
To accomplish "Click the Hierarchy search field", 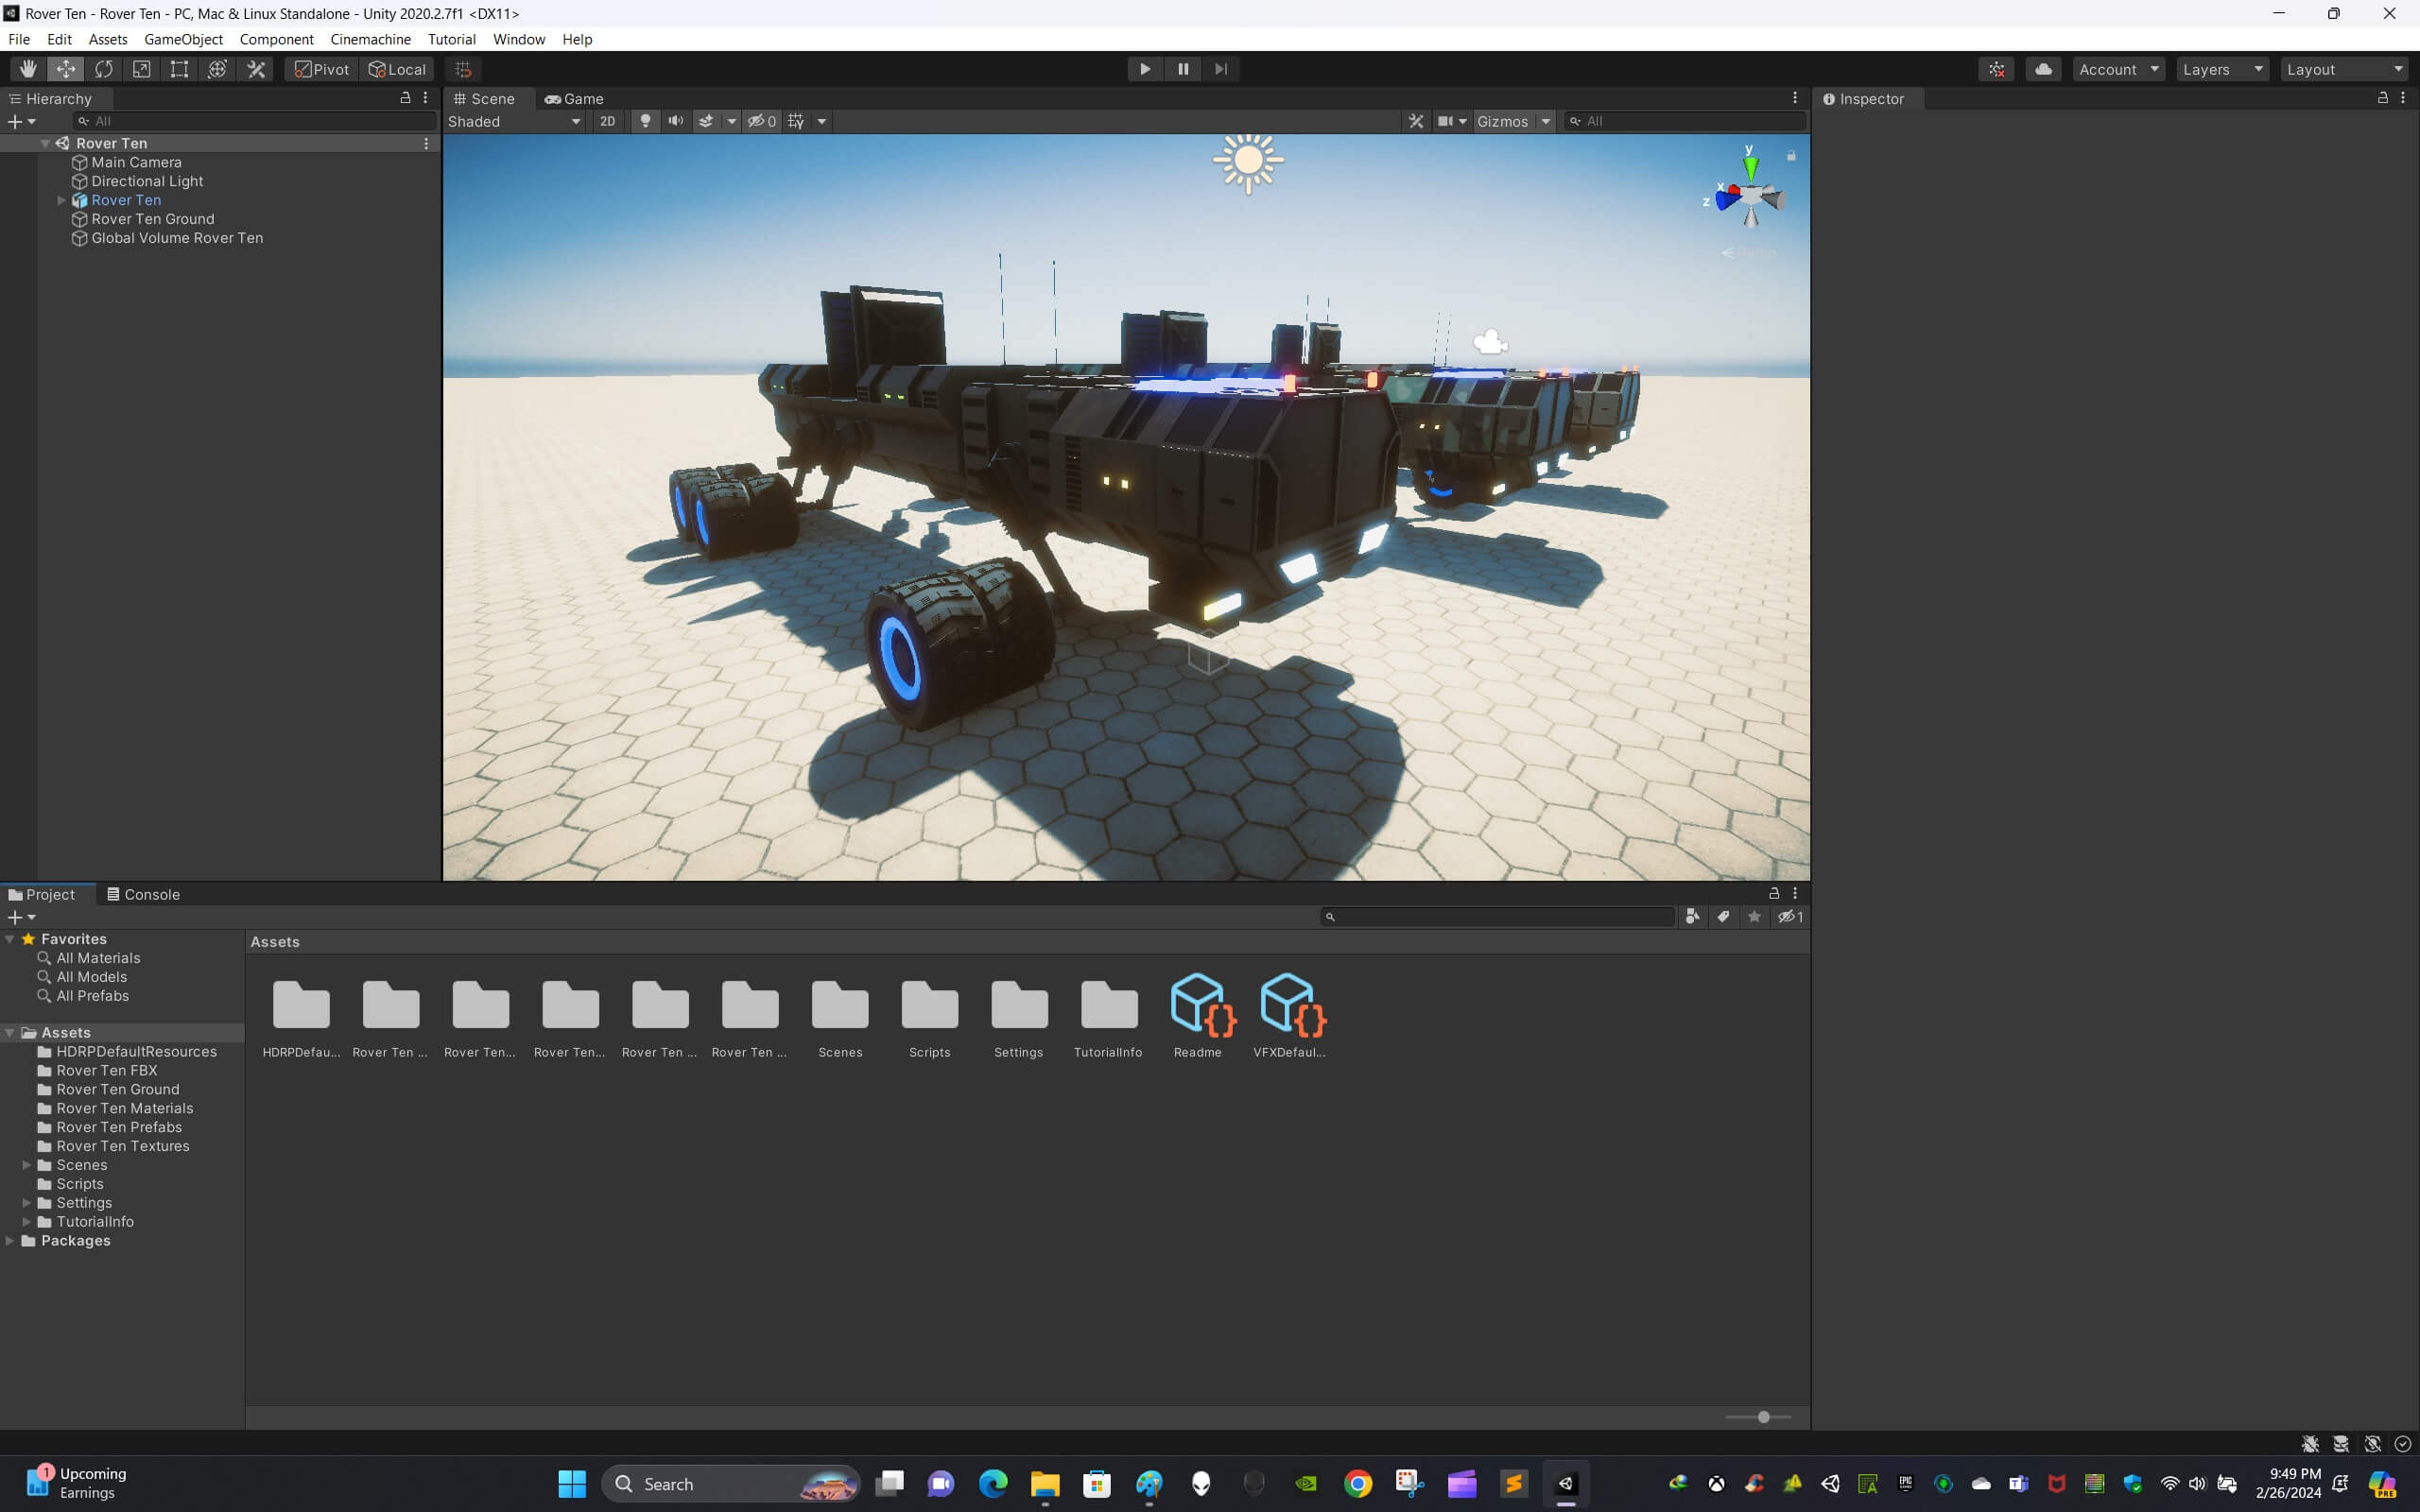I will [x=255, y=121].
